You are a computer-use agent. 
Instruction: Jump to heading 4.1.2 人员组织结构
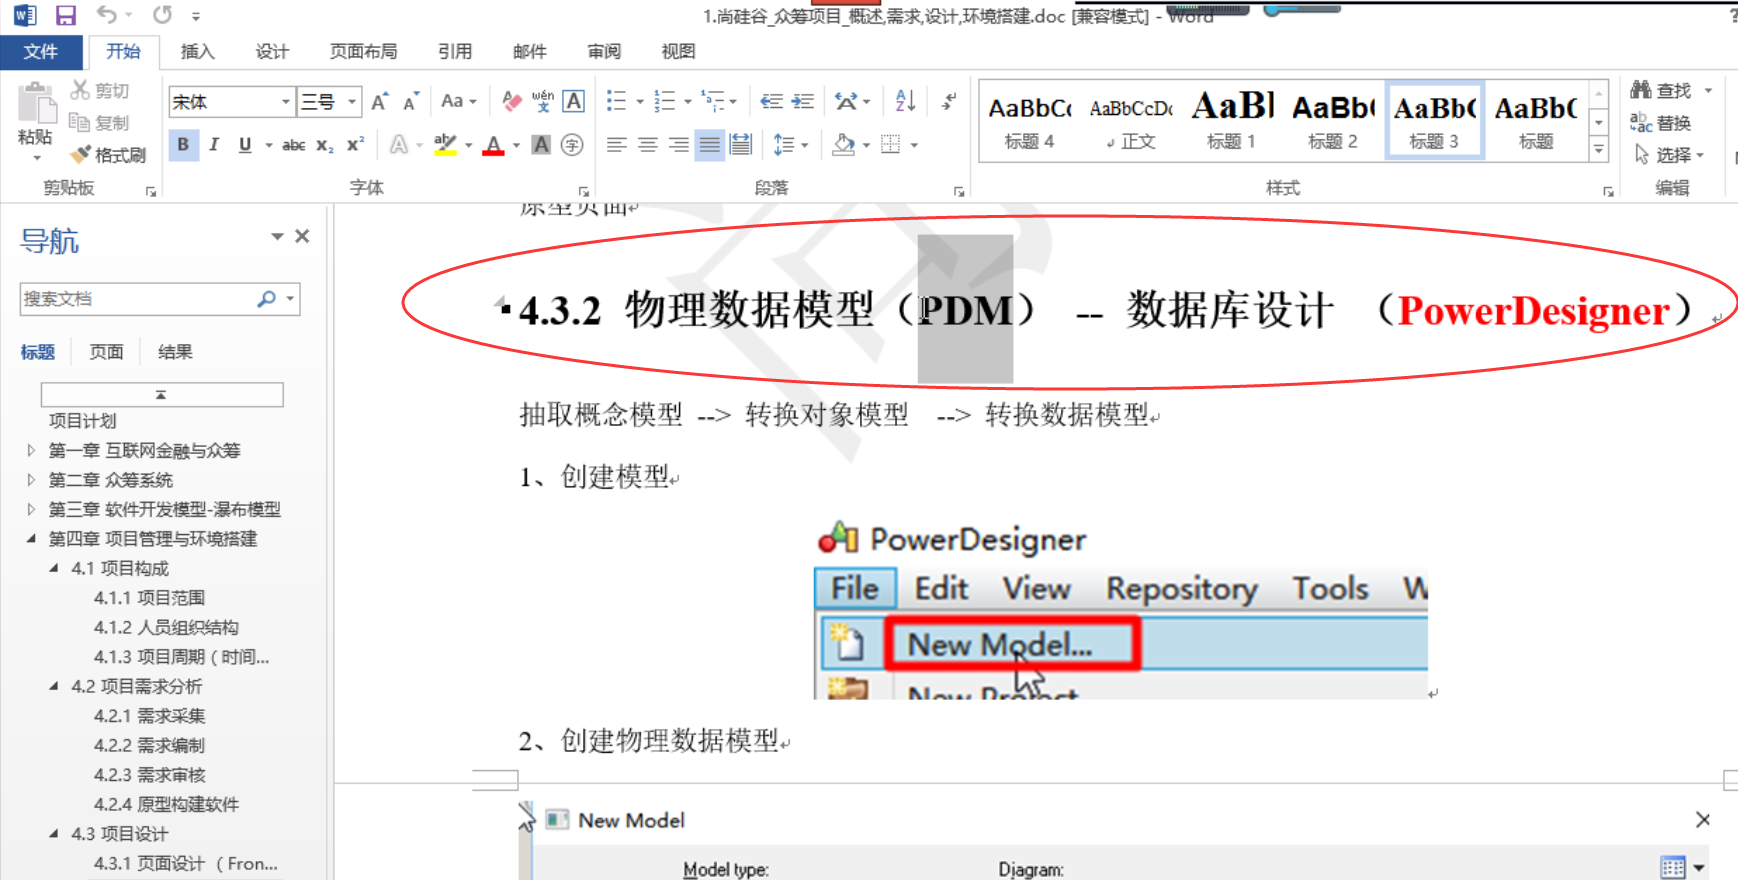pyautogui.click(x=166, y=628)
